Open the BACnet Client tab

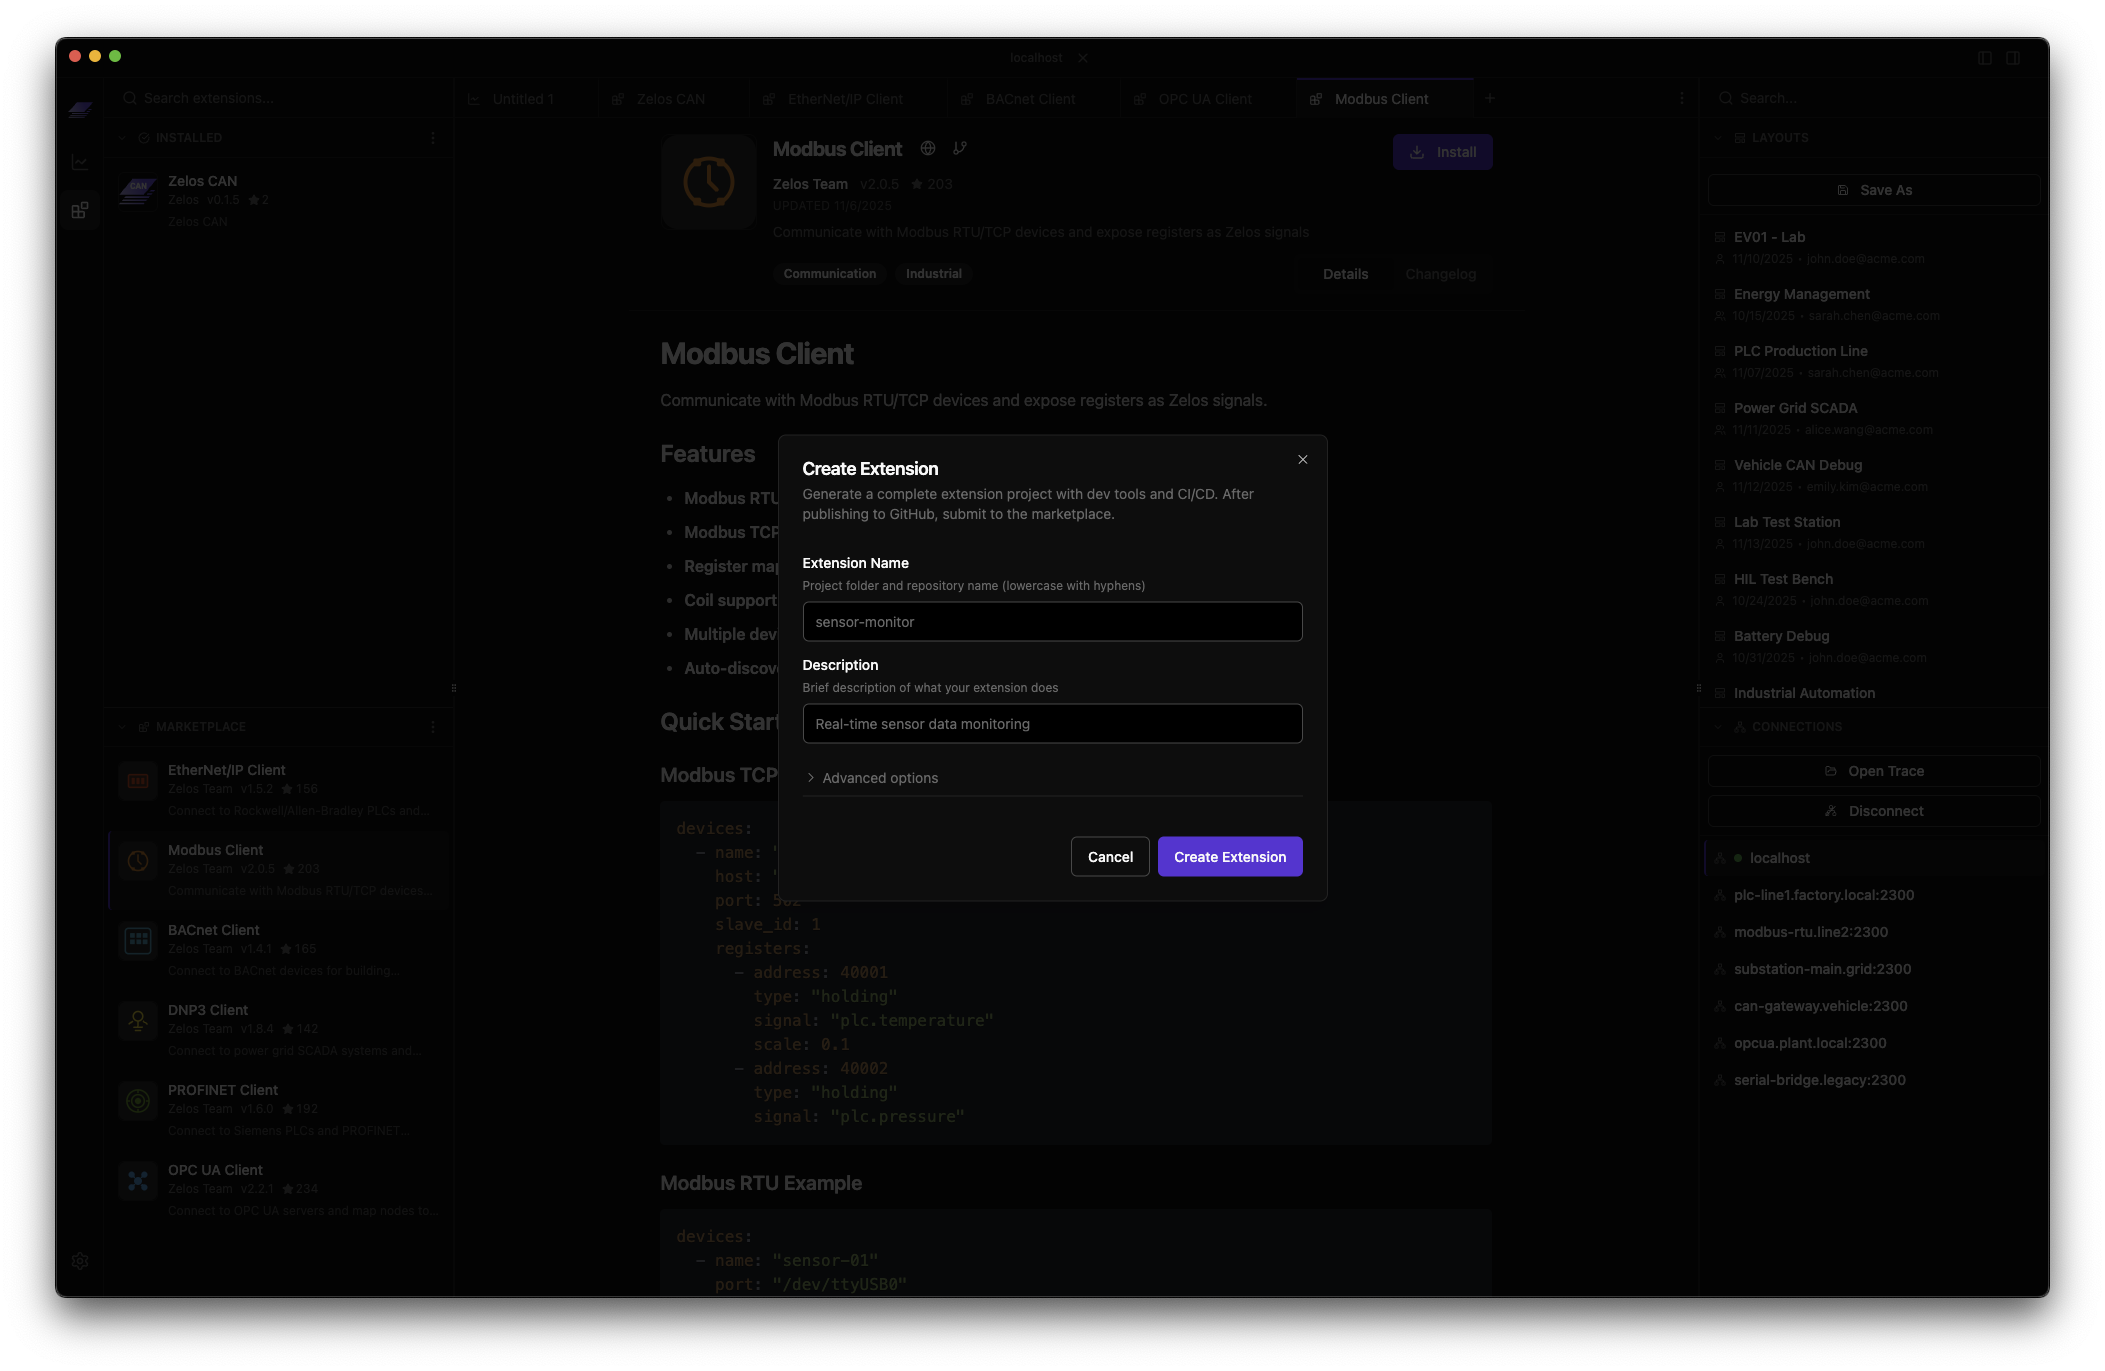pyautogui.click(x=1030, y=98)
